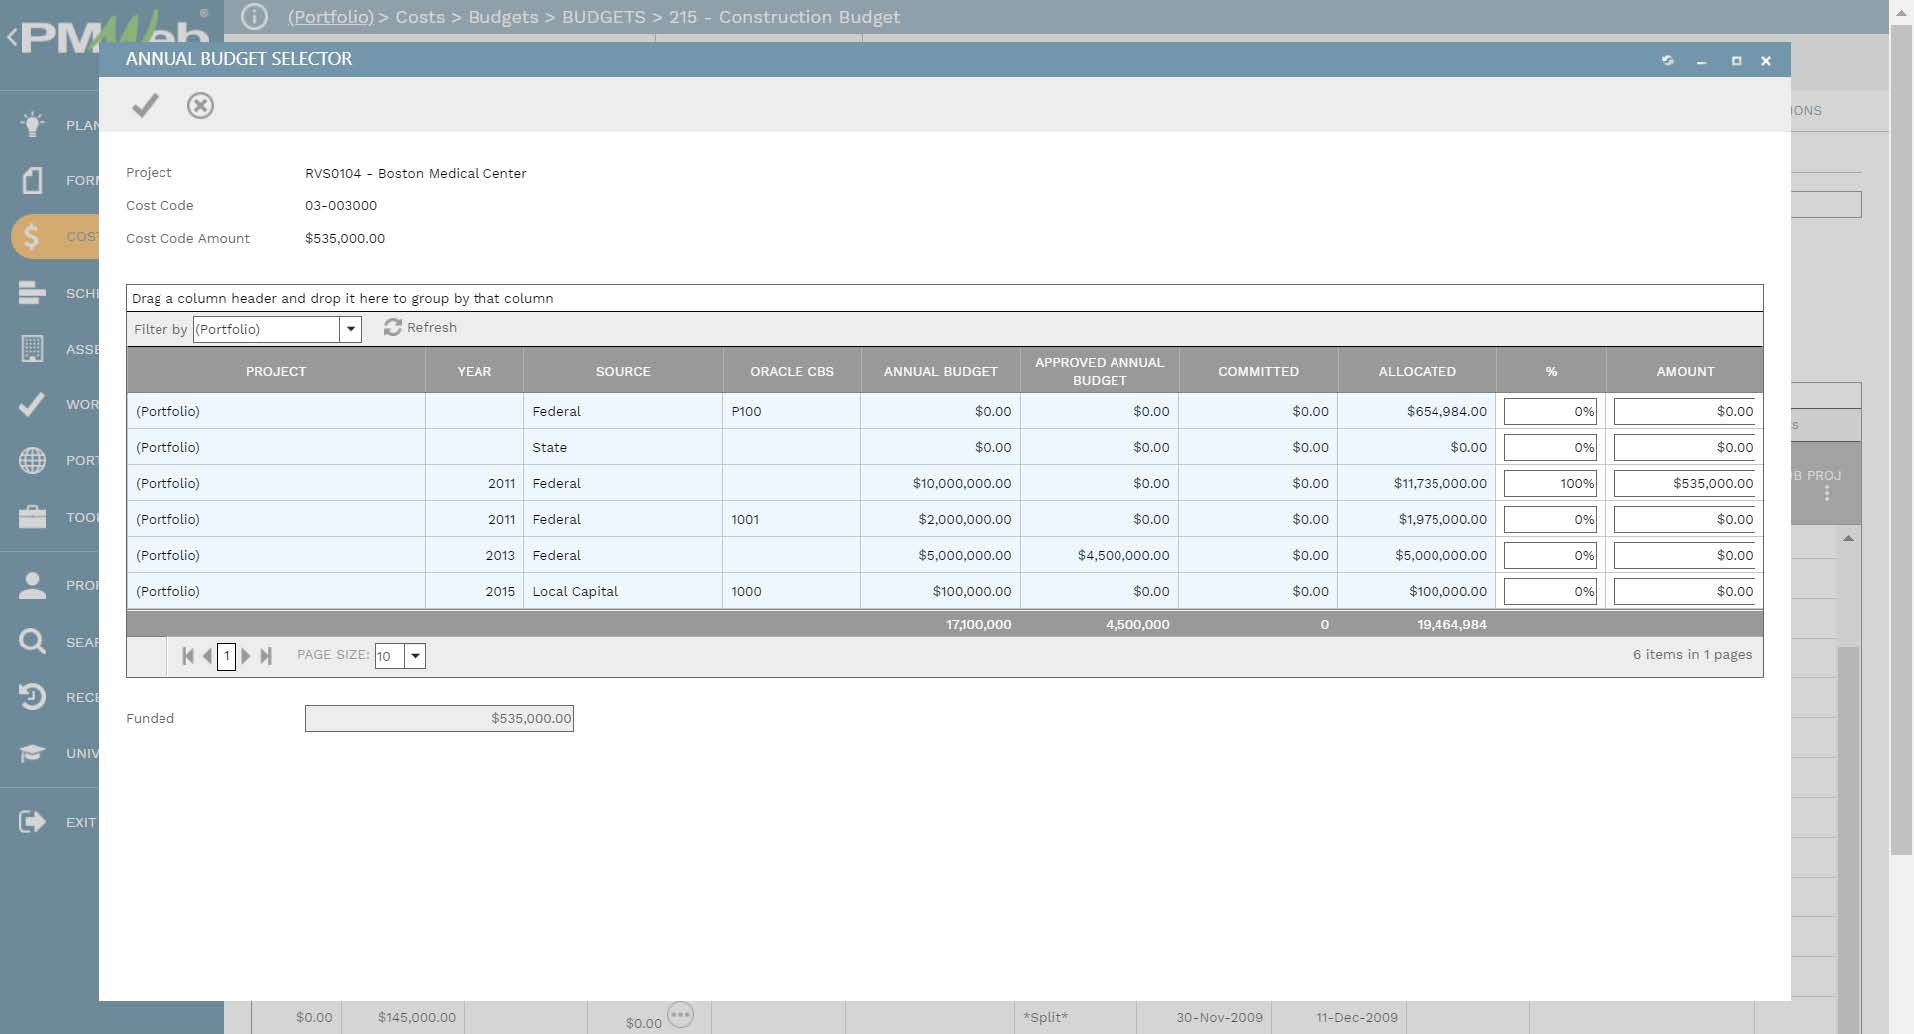Click the reload icon in dialog title bar
1914x1034 pixels.
pyautogui.click(x=1668, y=60)
